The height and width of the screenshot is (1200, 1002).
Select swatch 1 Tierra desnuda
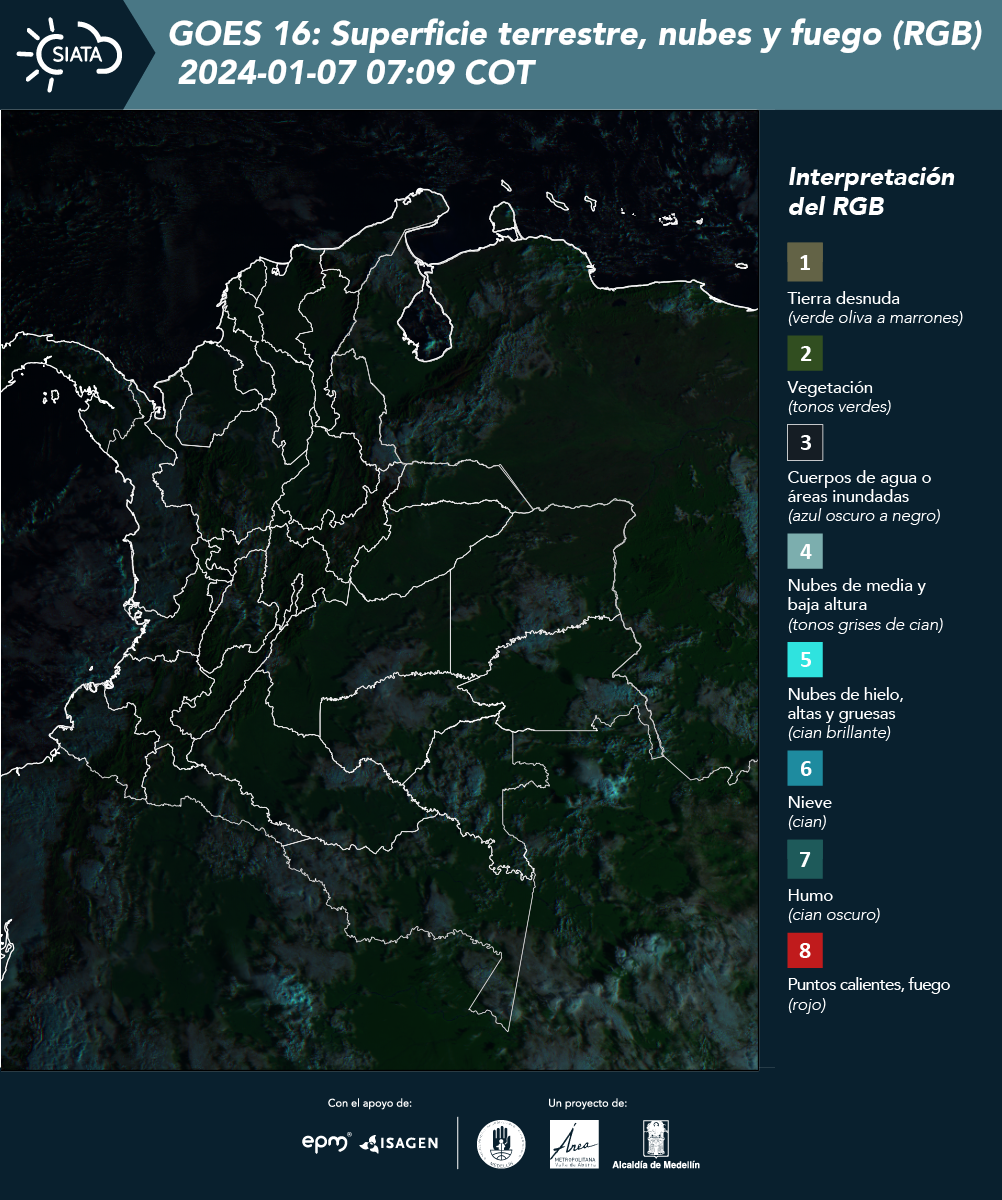coord(805,262)
